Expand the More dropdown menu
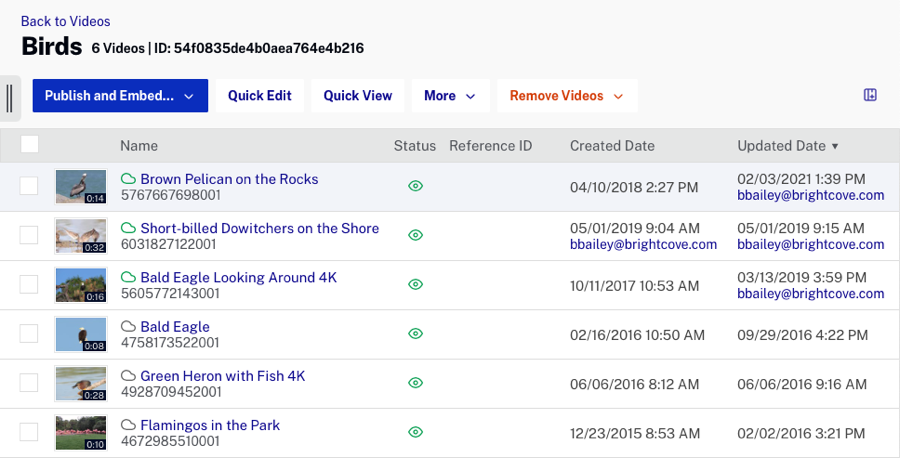The image size is (900, 458). pyautogui.click(x=450, y=96)
